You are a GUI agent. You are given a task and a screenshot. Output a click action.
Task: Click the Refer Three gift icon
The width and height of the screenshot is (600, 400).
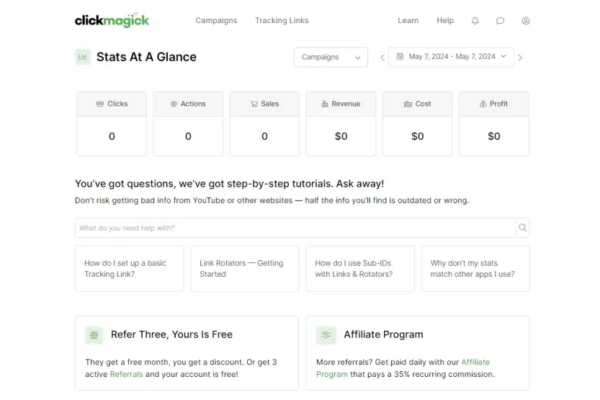pyautogui.click(x=94, y=335)
